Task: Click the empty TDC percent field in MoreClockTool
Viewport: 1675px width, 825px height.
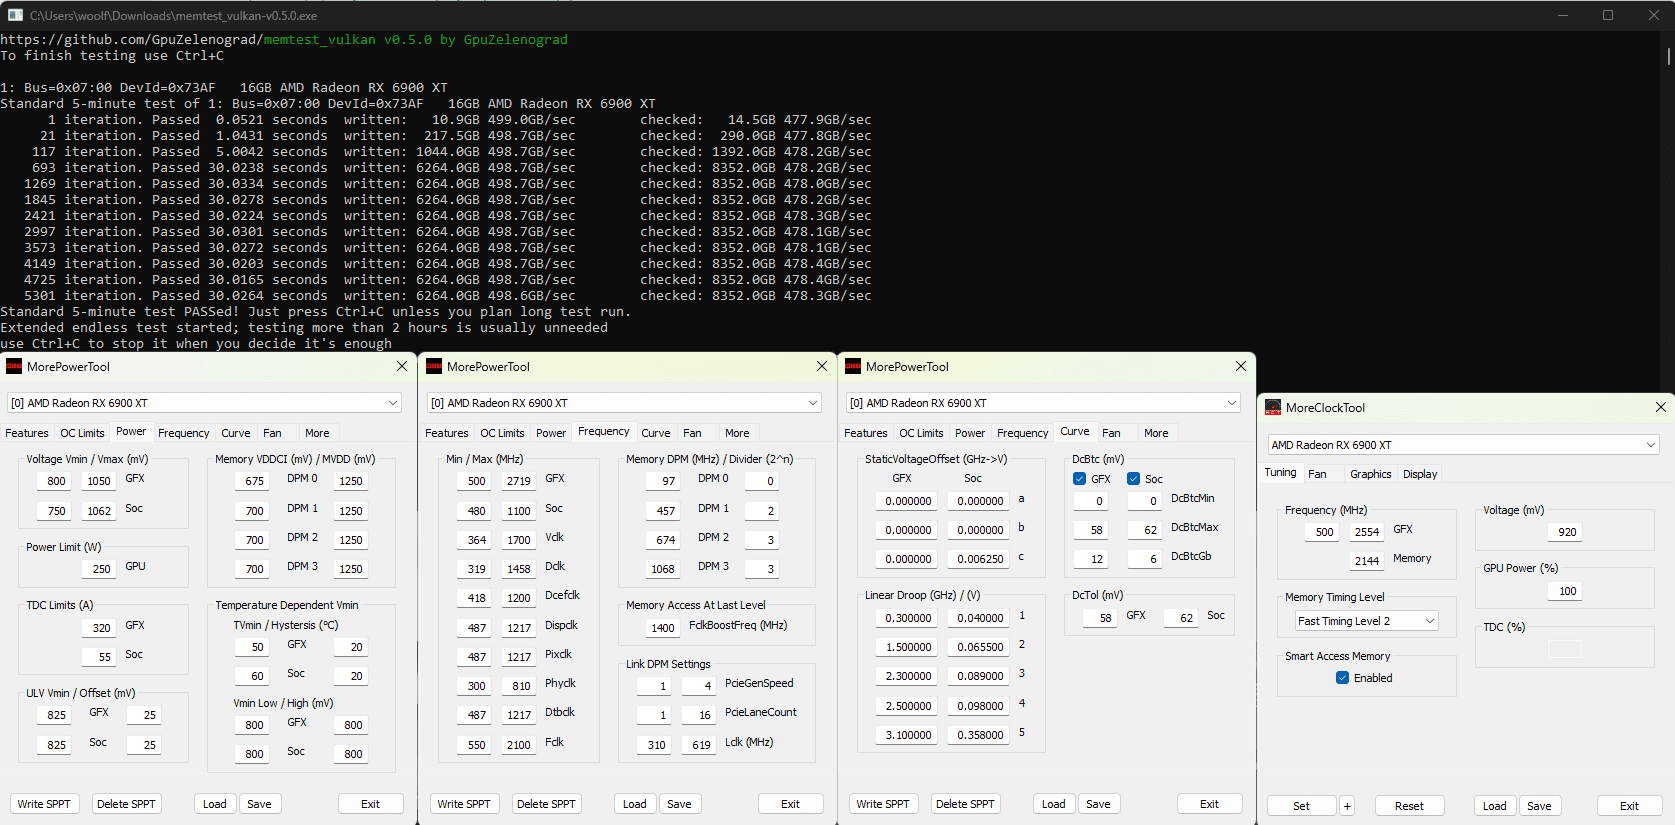Action: (x=1565, y=649)
